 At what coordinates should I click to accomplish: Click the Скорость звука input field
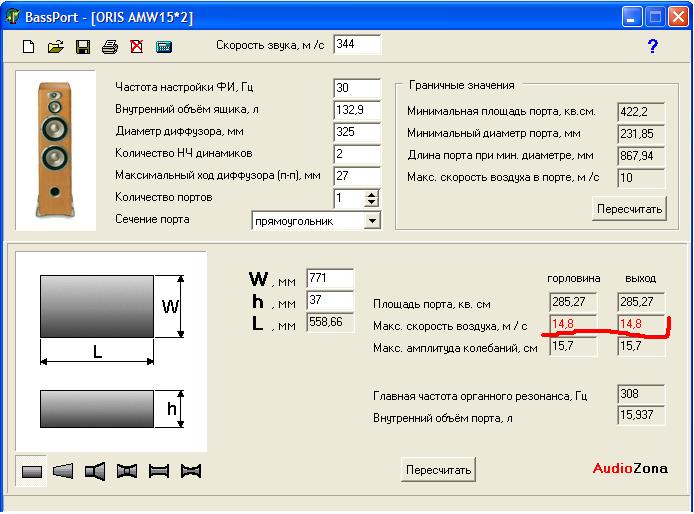[x=357, y=44]
